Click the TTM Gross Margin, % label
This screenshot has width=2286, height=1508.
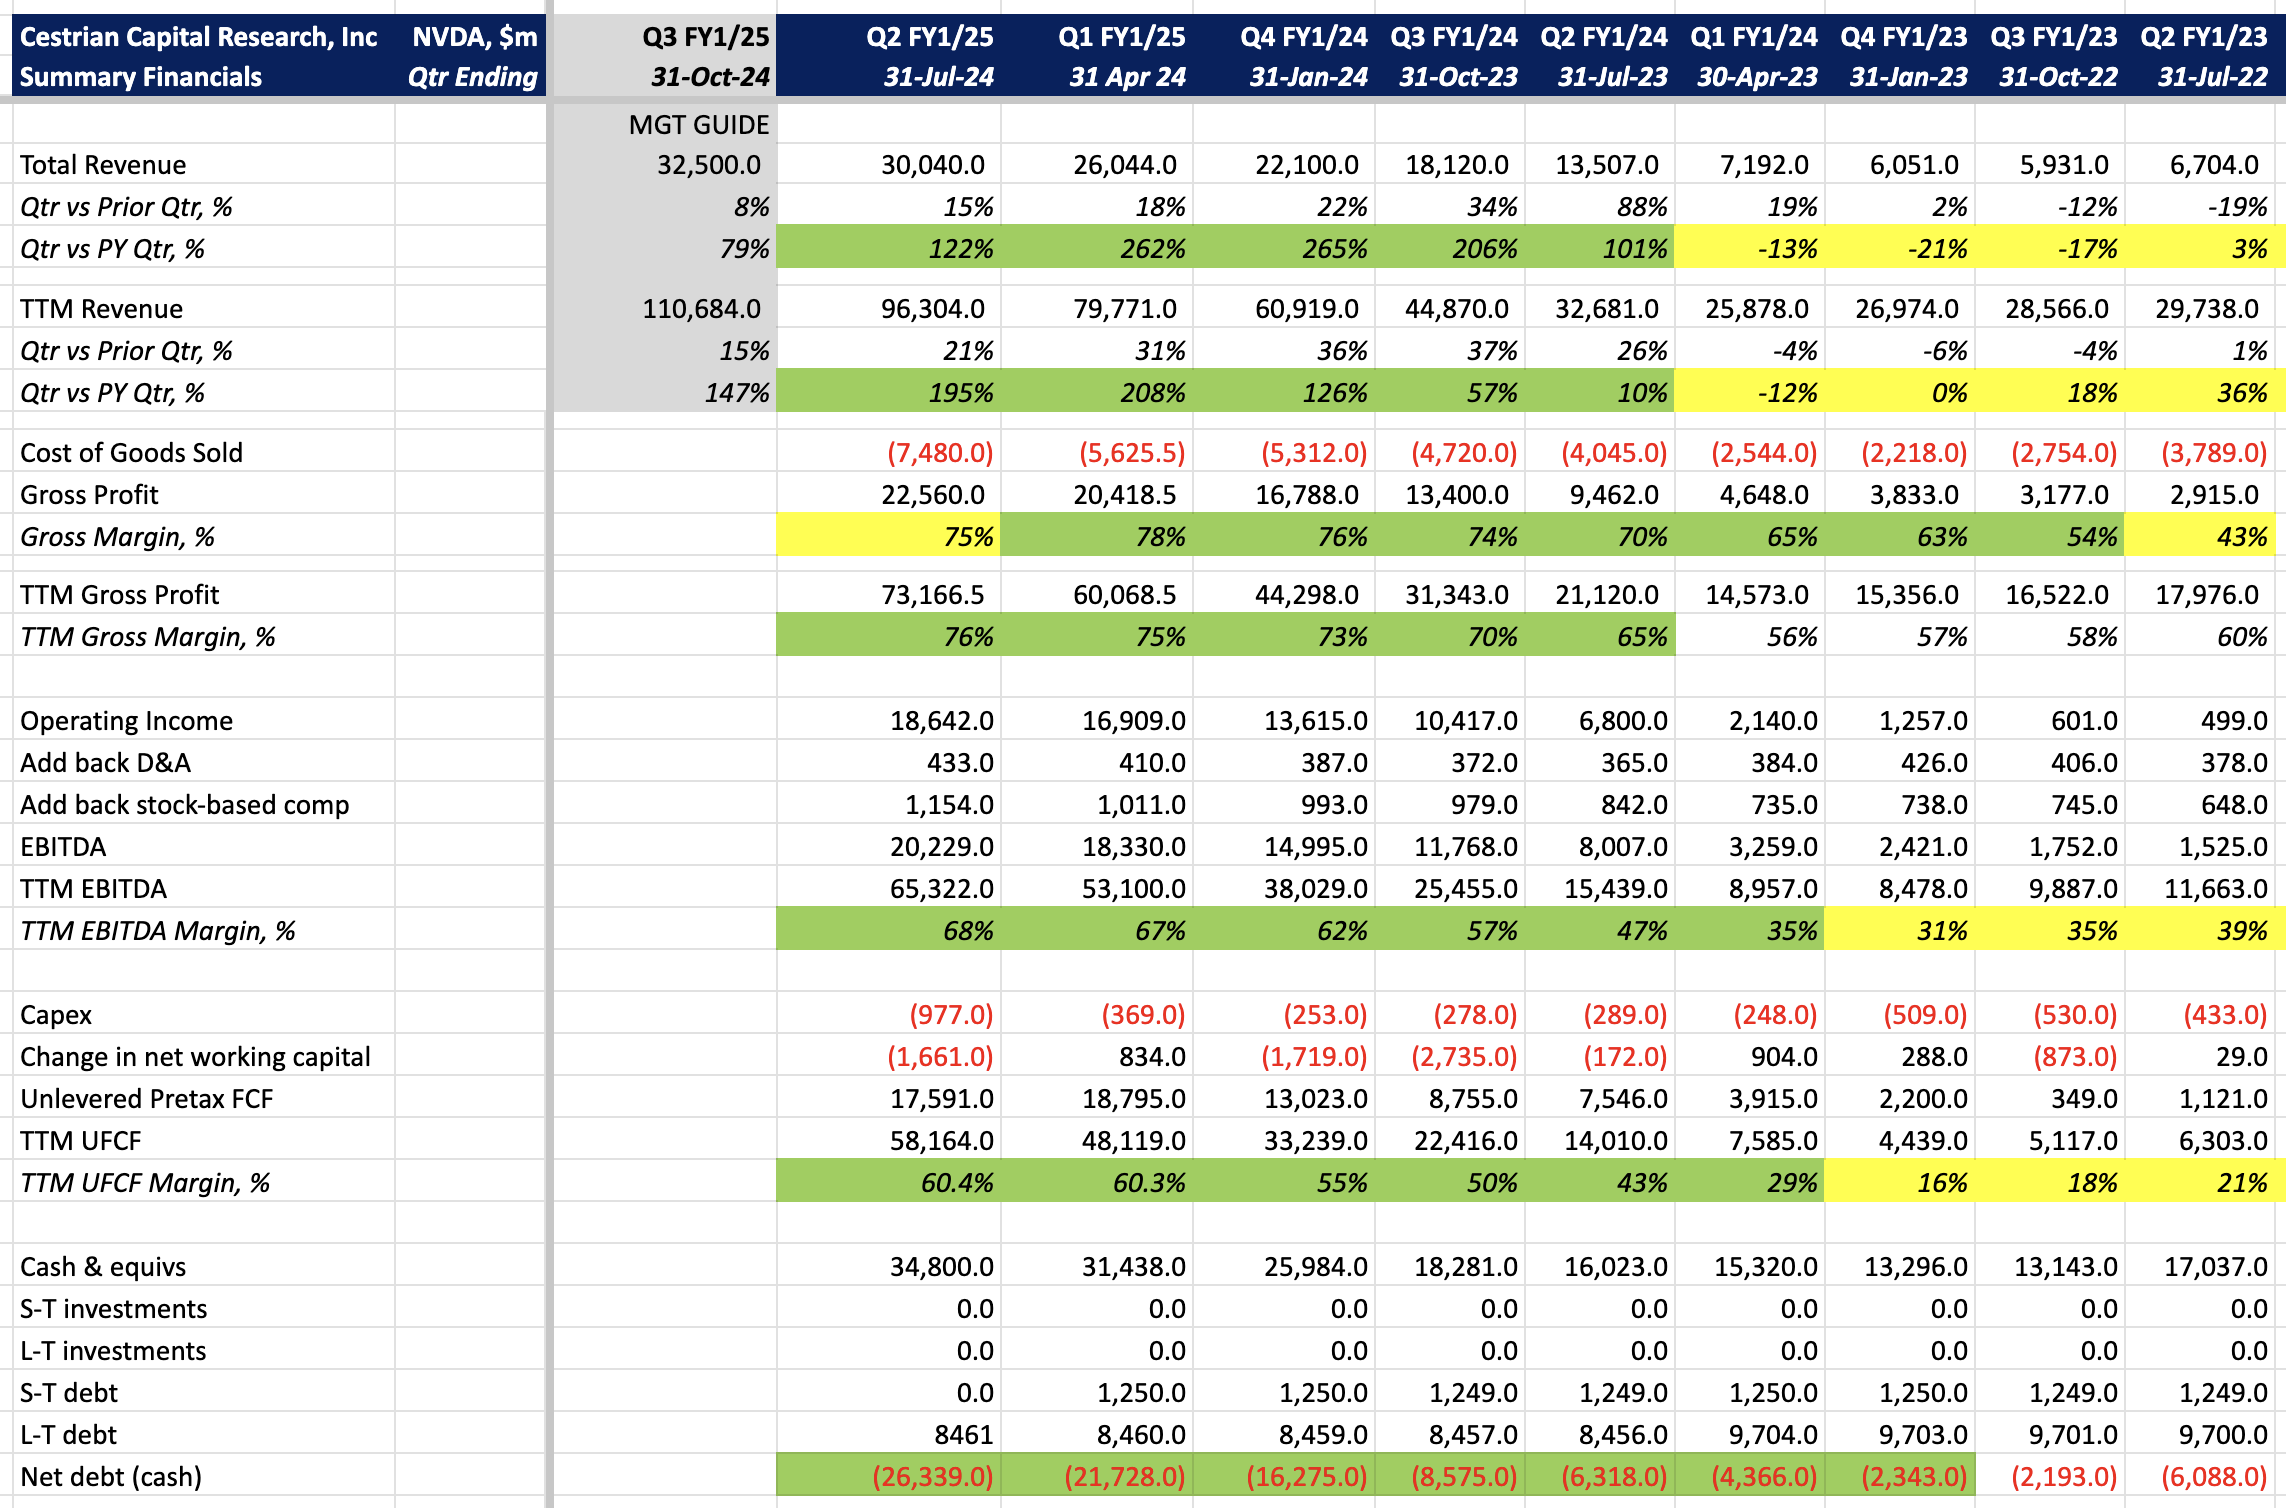147,637
